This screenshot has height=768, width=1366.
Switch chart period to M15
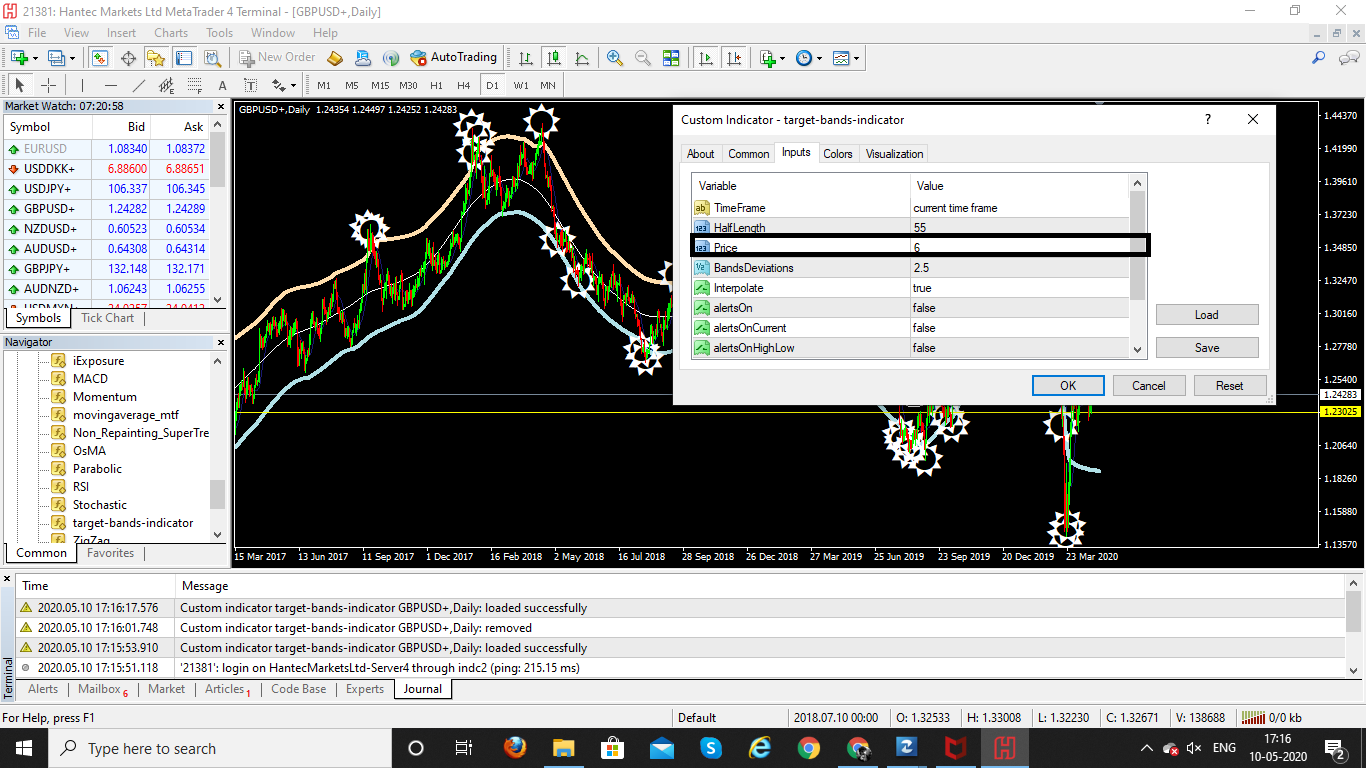pyautogui.click(x=380, y=85)
